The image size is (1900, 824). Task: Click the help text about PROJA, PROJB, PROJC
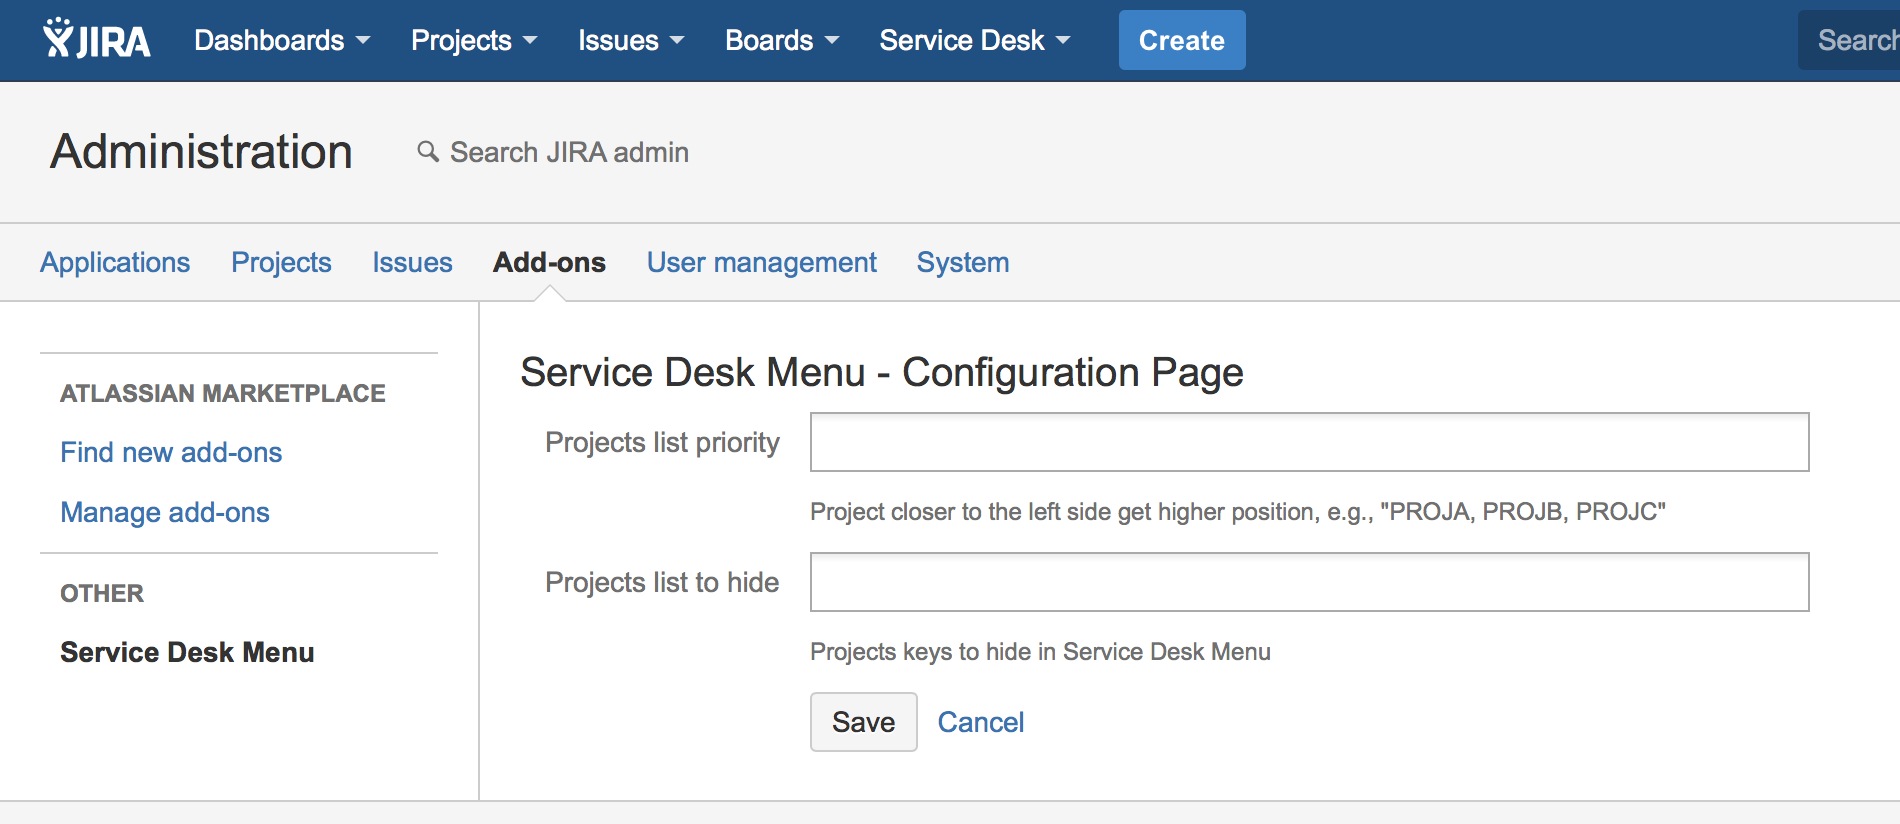click(x=1238, y=512)
